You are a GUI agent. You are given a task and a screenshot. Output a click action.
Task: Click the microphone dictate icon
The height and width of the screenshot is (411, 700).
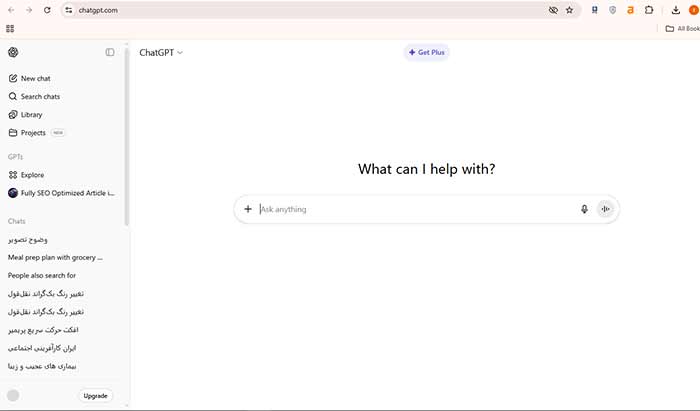tap(584, 209)
